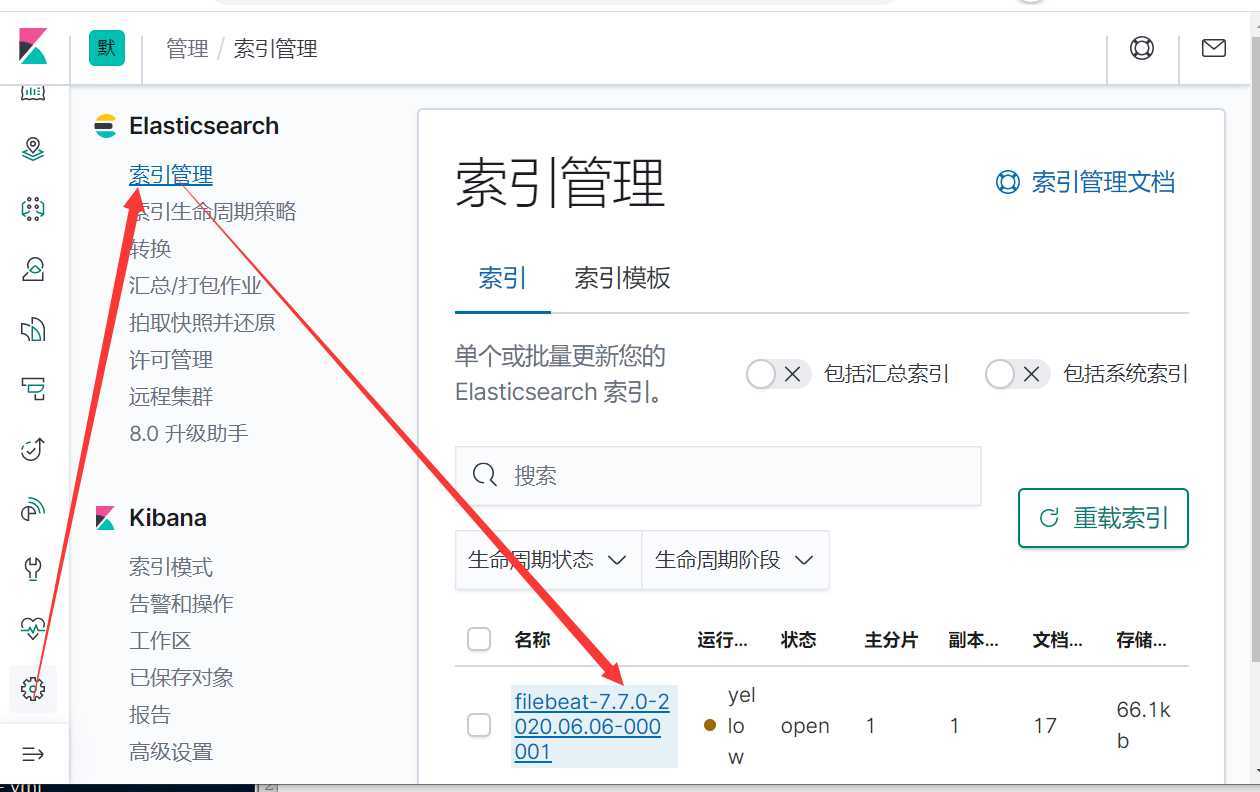Viewport: 1260px width, 792px height.
Task: Open the 索引管理文档 link
Action: 1085,182
